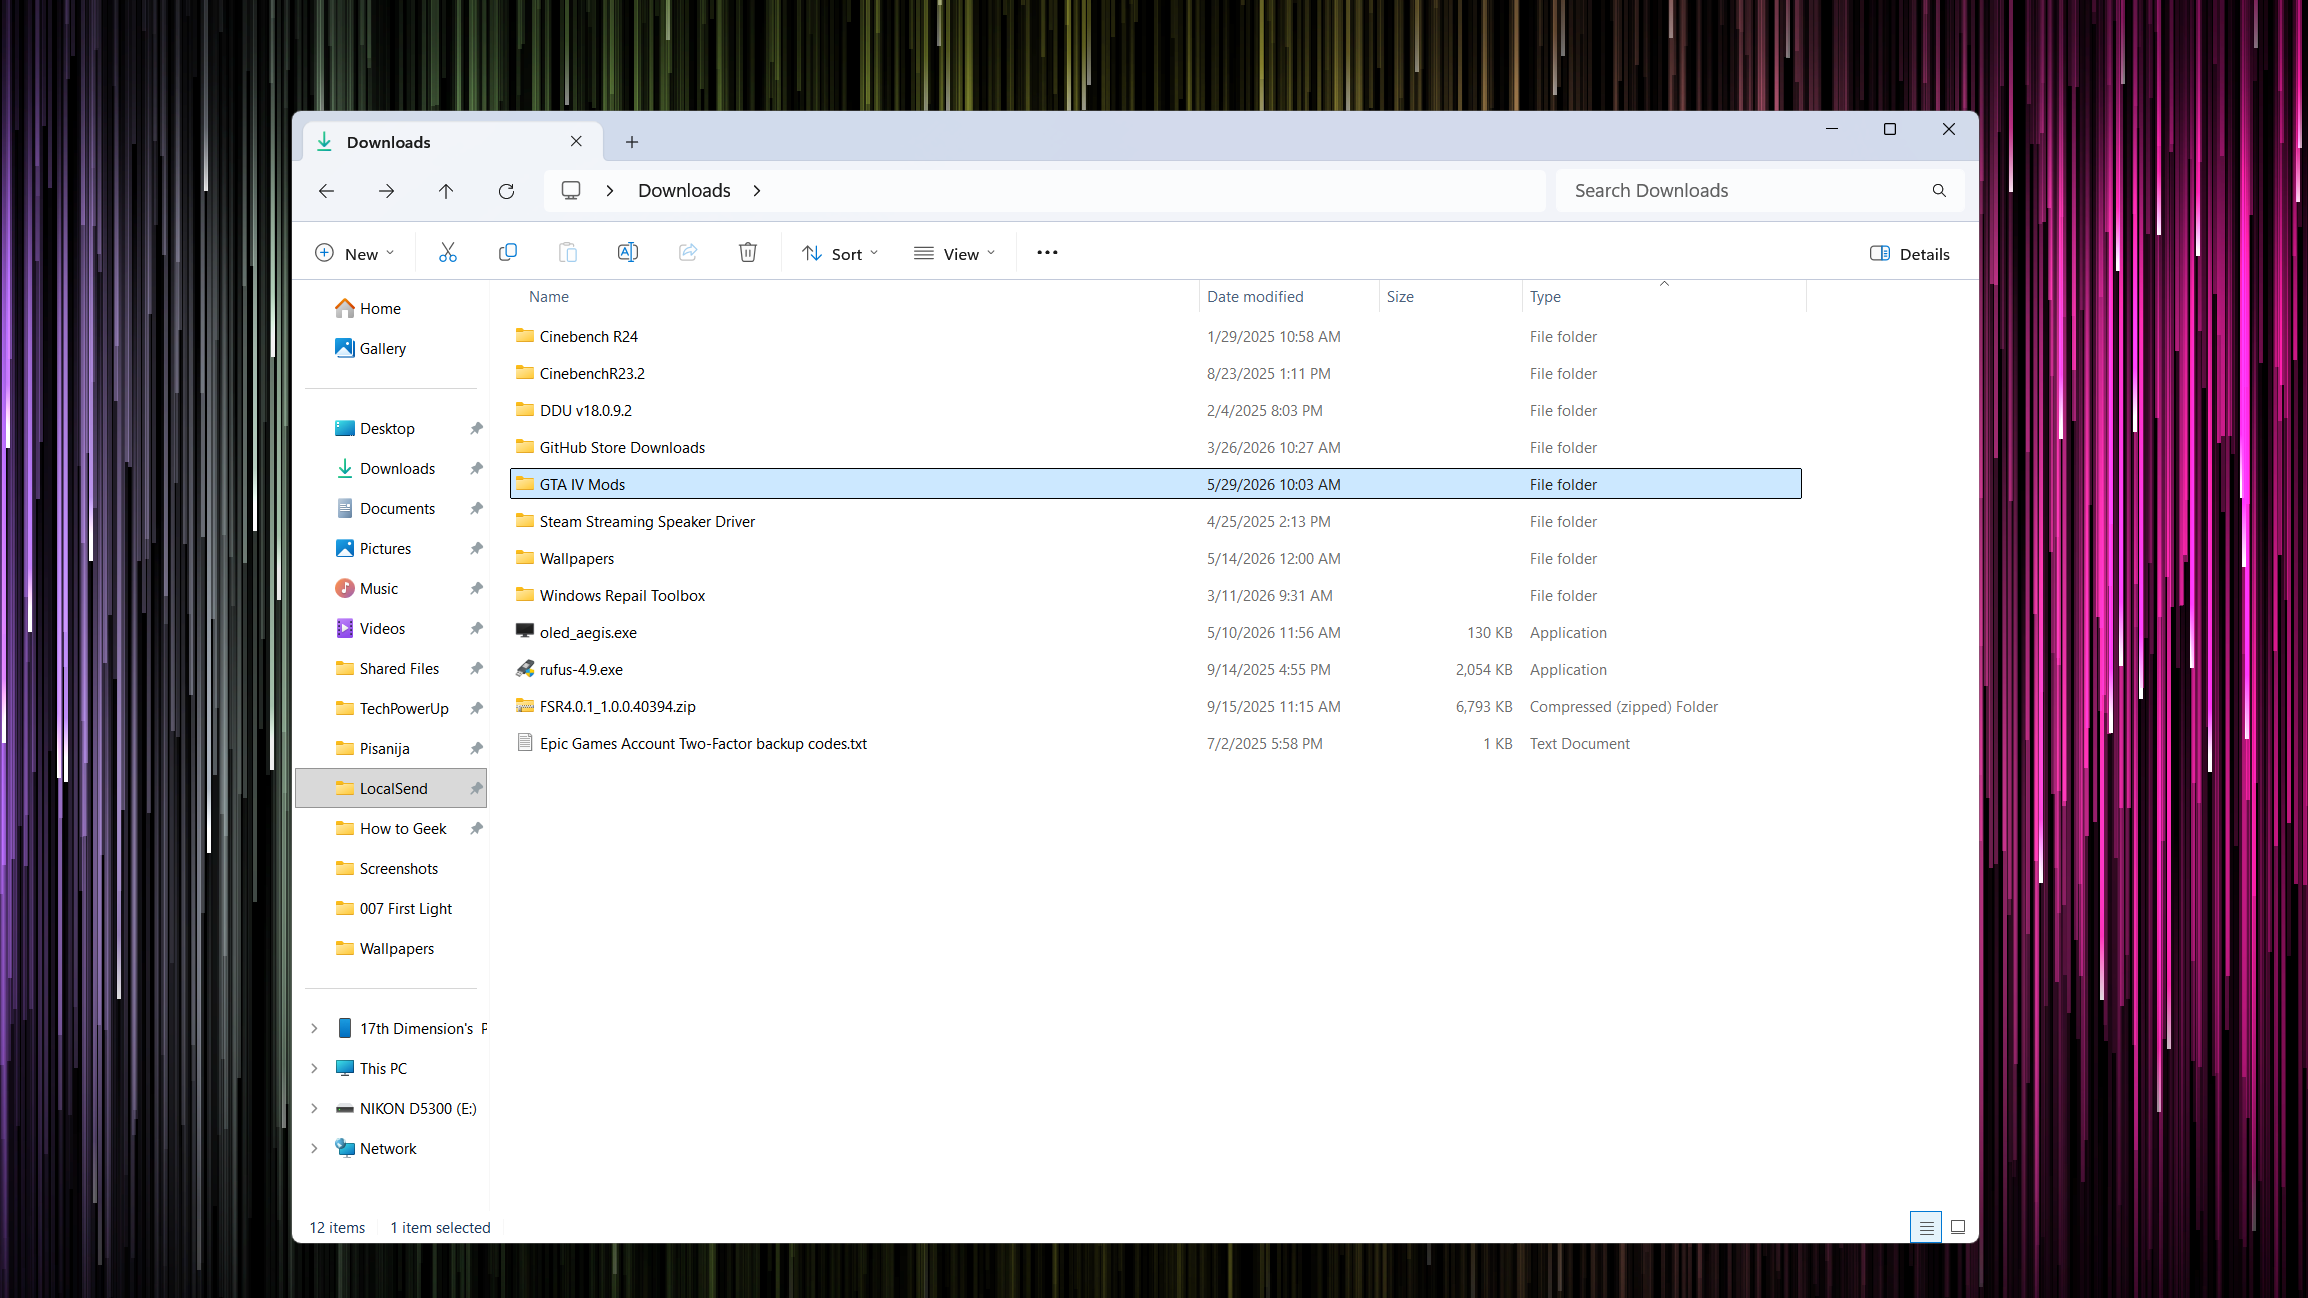Viewport: 2308px width, 1298px height.
Task: Close the Downloads tab
Action: coord(576,142)
